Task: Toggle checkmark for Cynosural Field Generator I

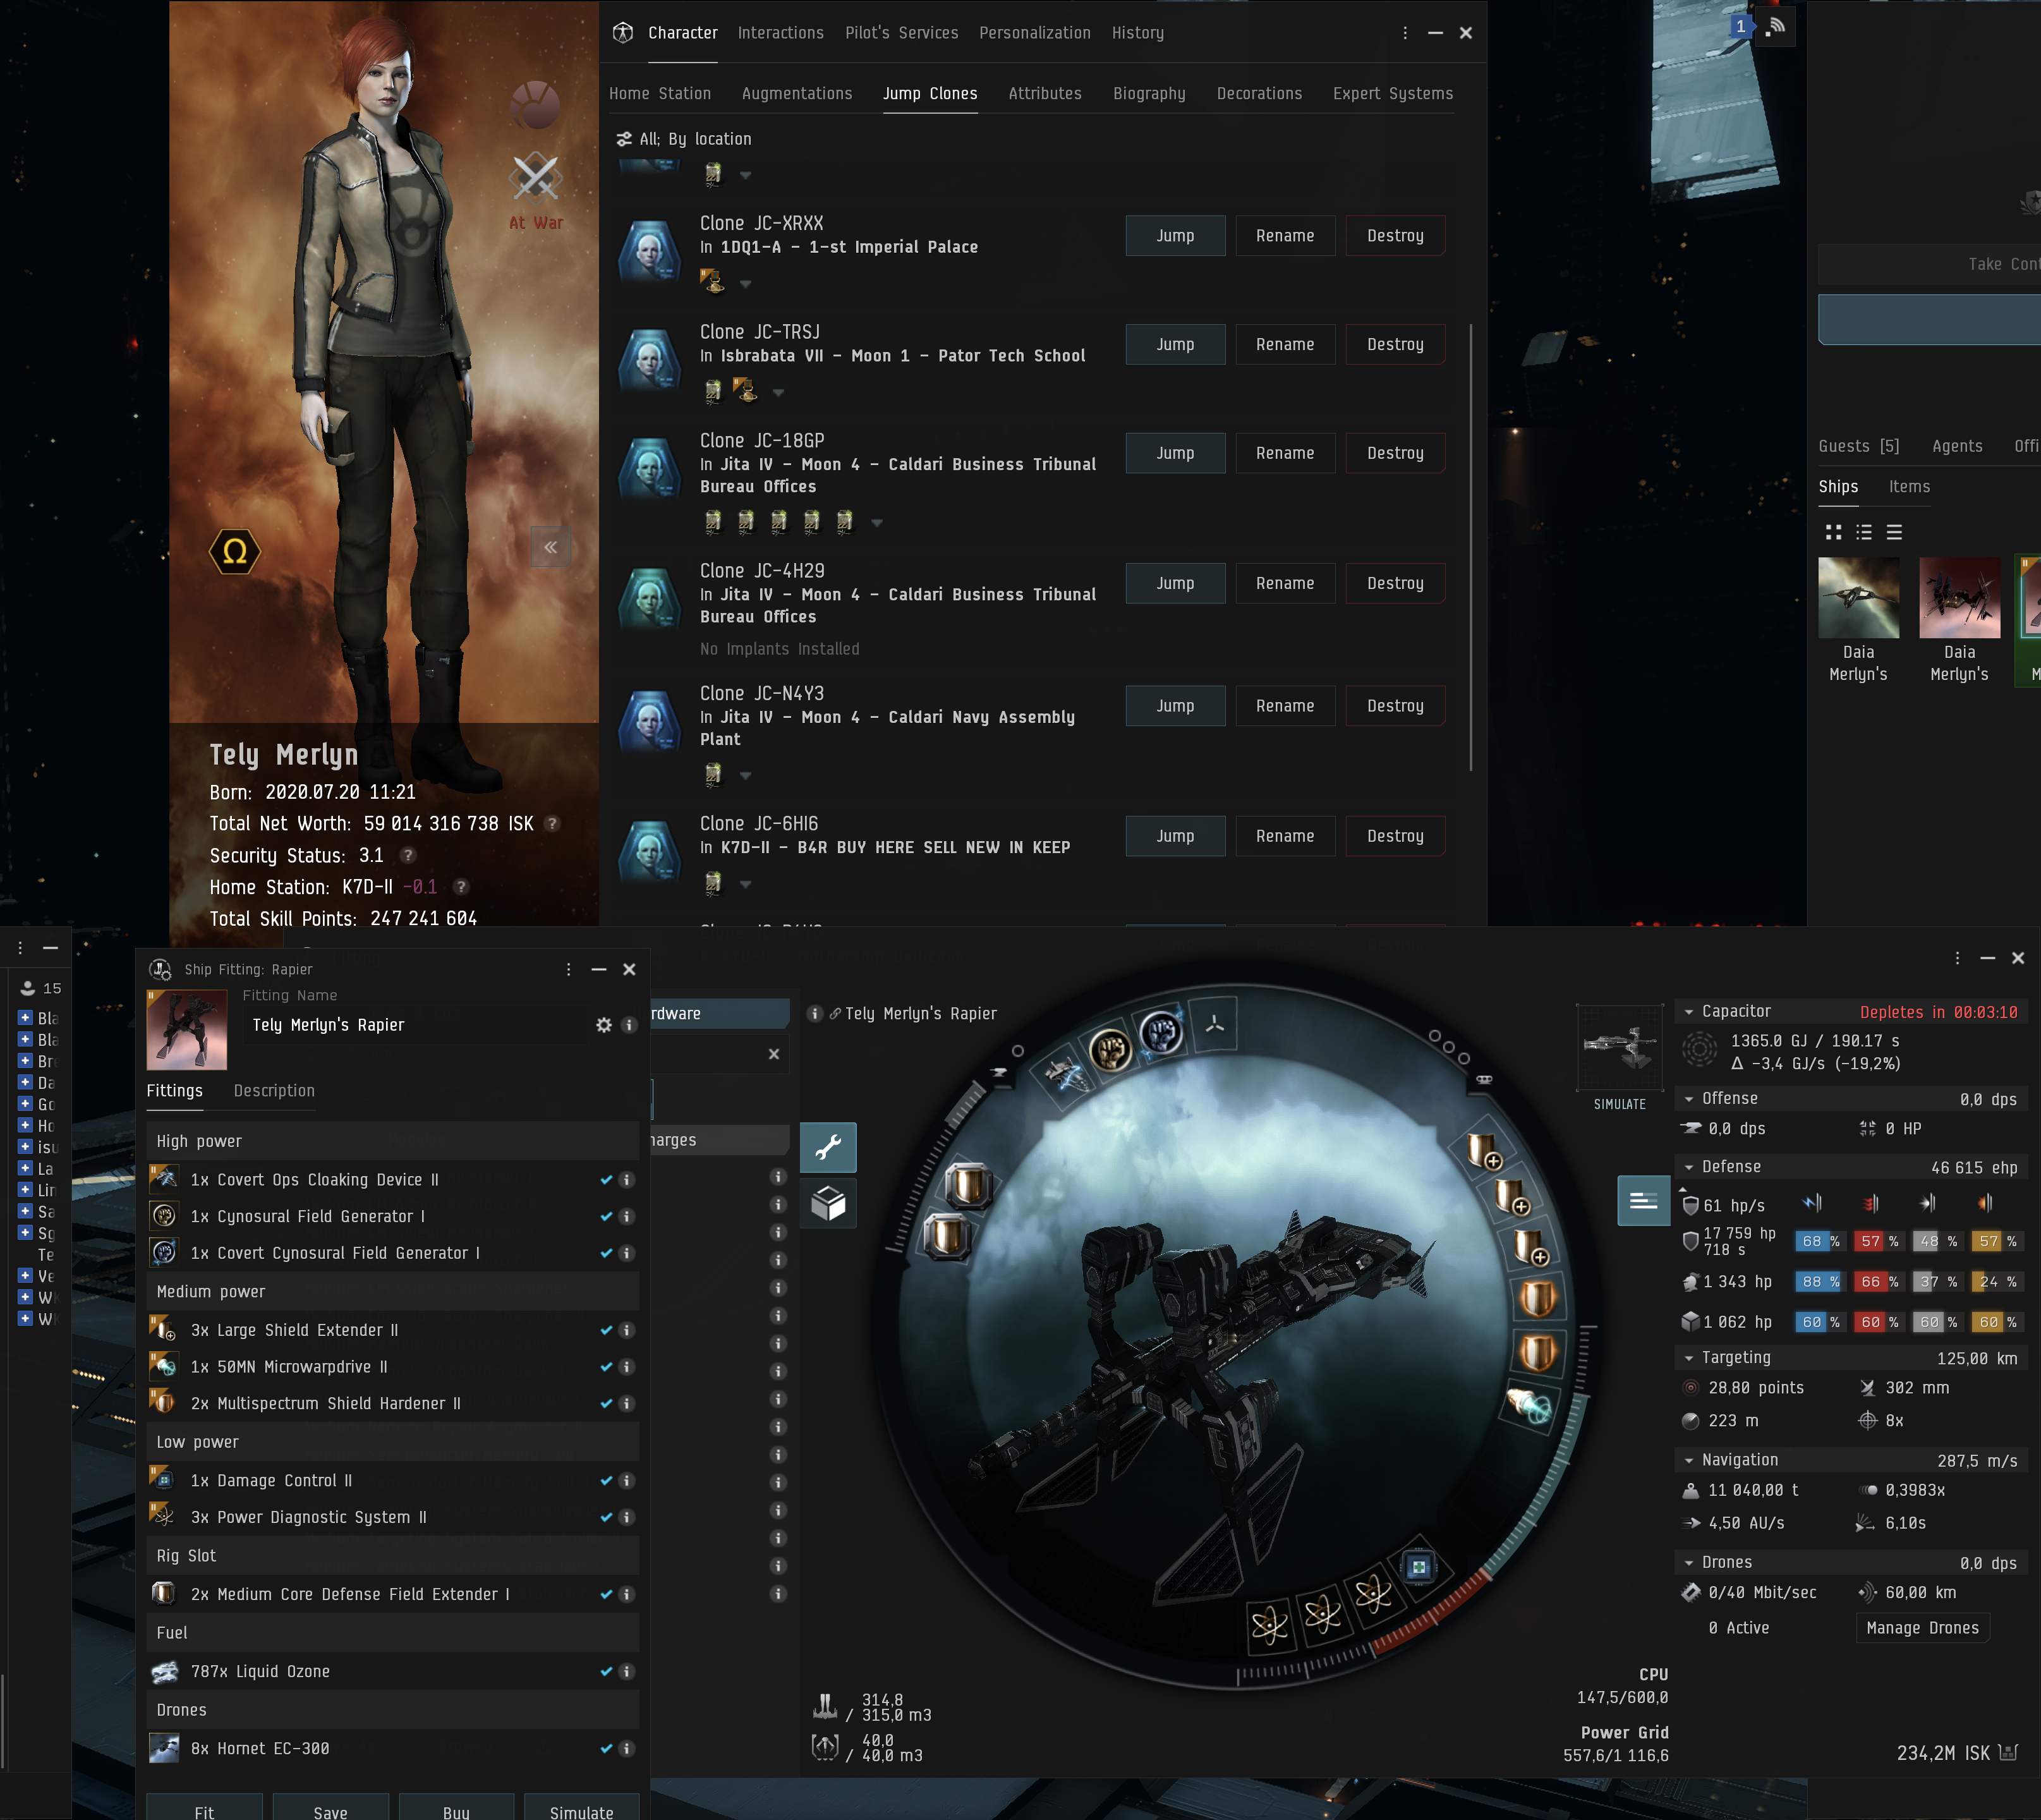Action: (x=606, y=1217)
